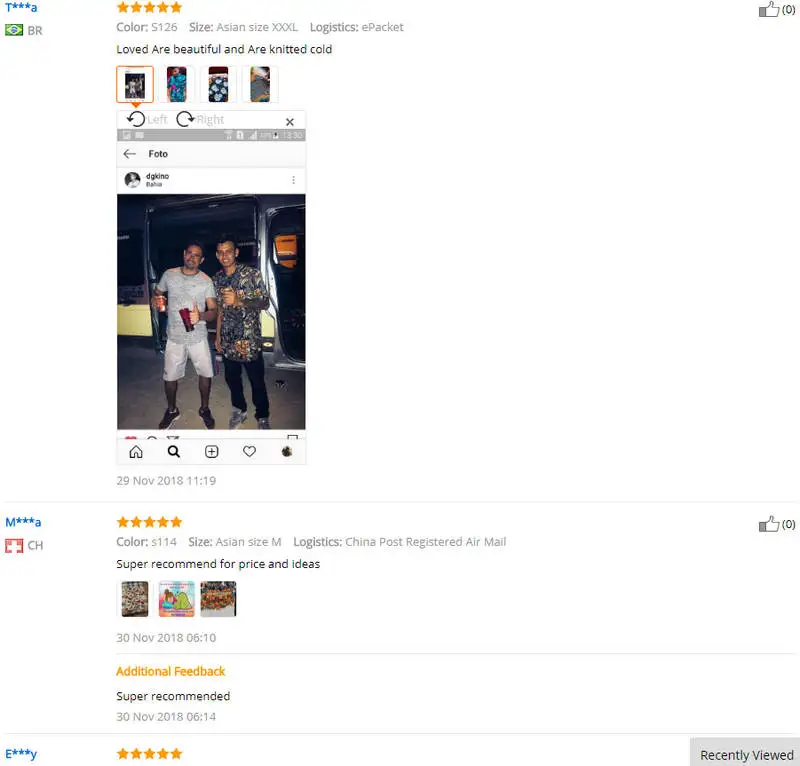
Task: Rotate the review photo right
Action: tap(200, 119)
